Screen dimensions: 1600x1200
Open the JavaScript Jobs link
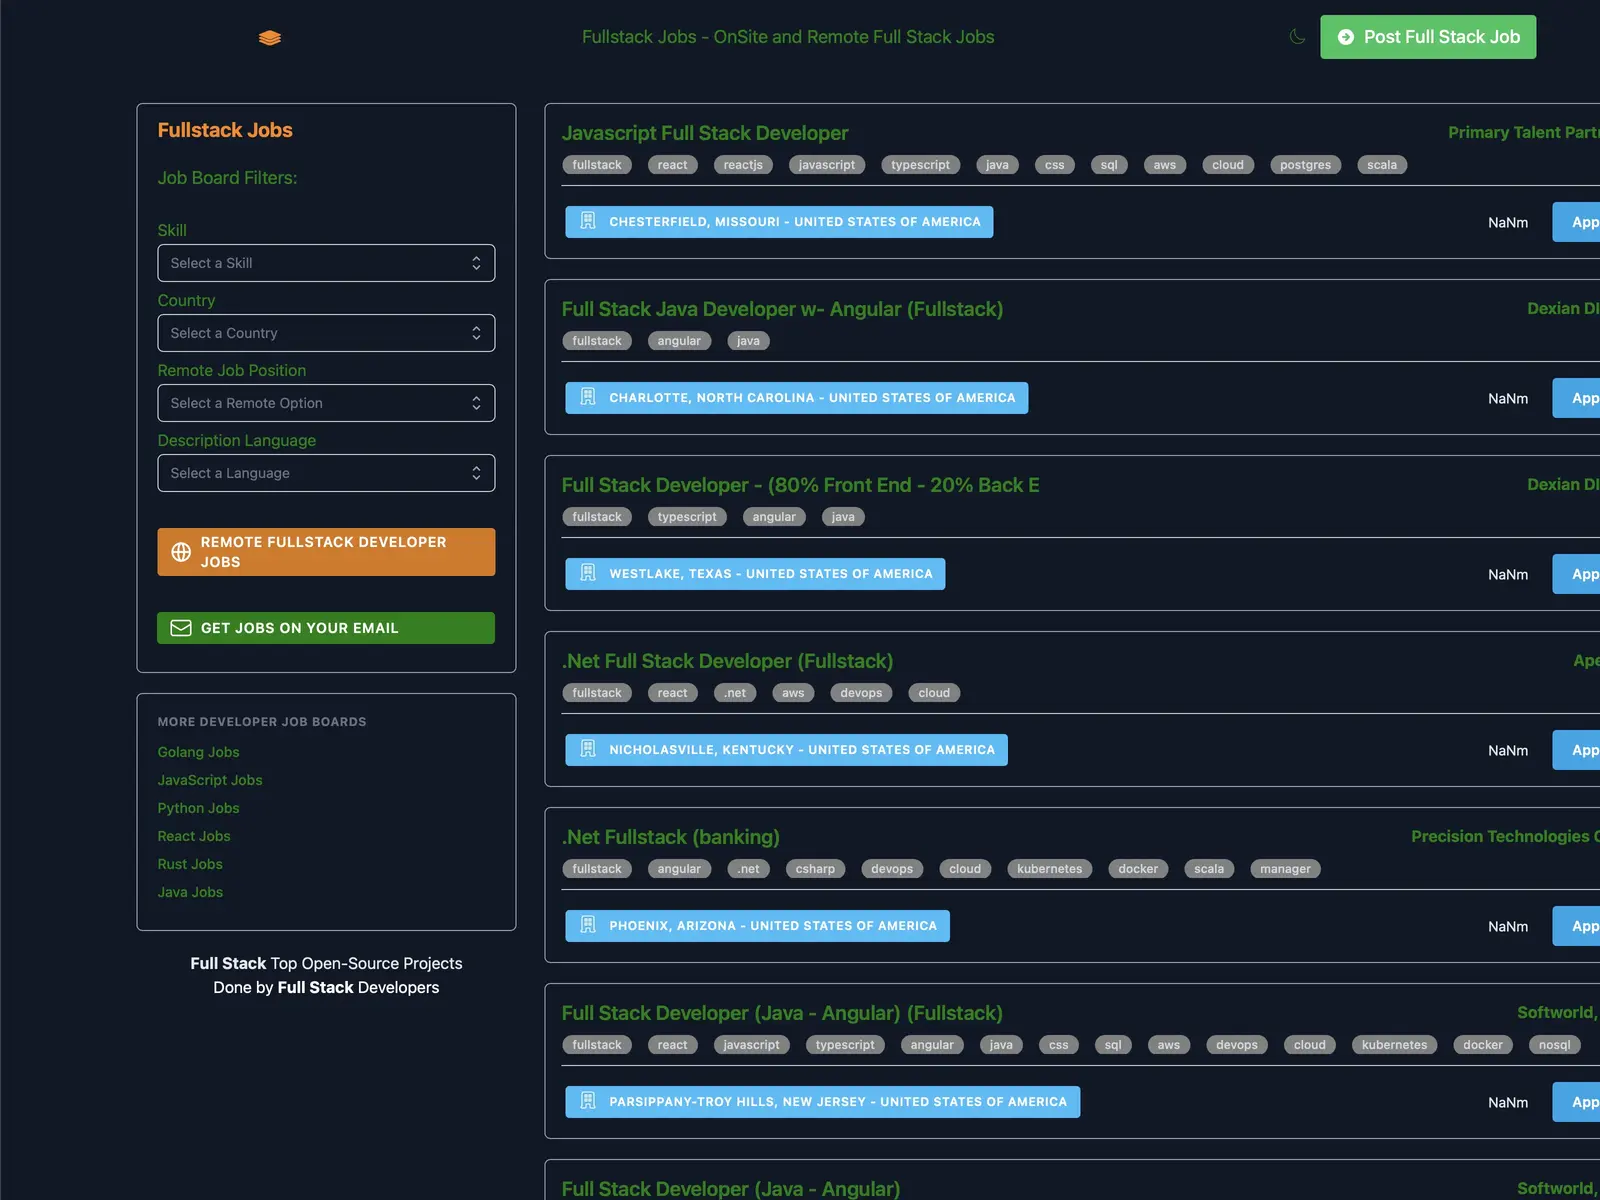[210, 780]
